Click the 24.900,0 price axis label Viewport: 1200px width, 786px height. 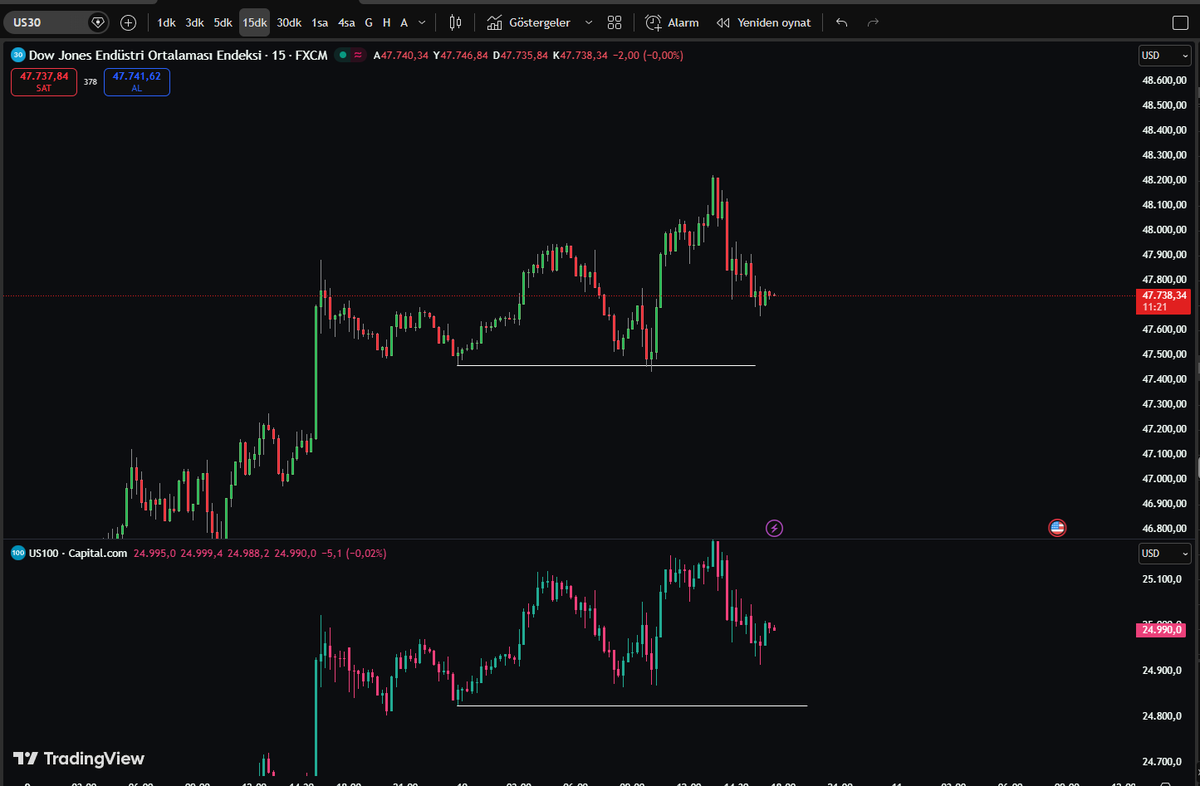pos(1163,670)
